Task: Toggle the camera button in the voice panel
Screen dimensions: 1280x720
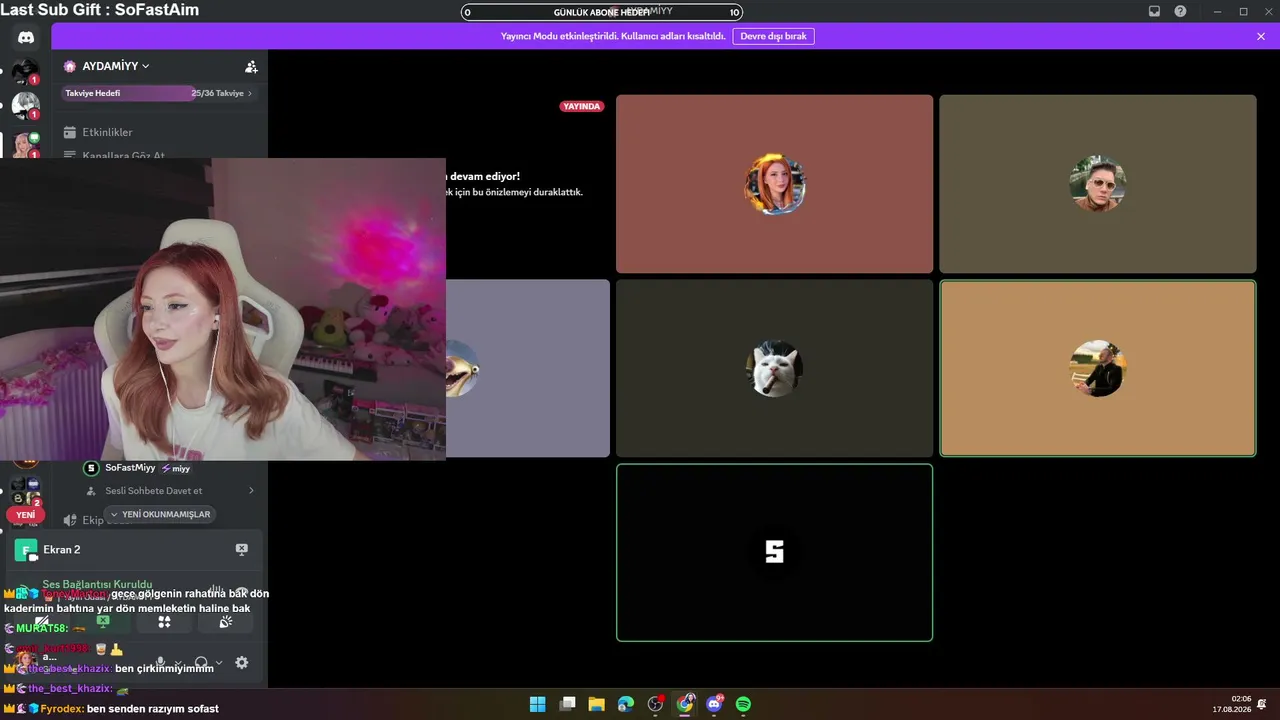Action: coord(41,621)
